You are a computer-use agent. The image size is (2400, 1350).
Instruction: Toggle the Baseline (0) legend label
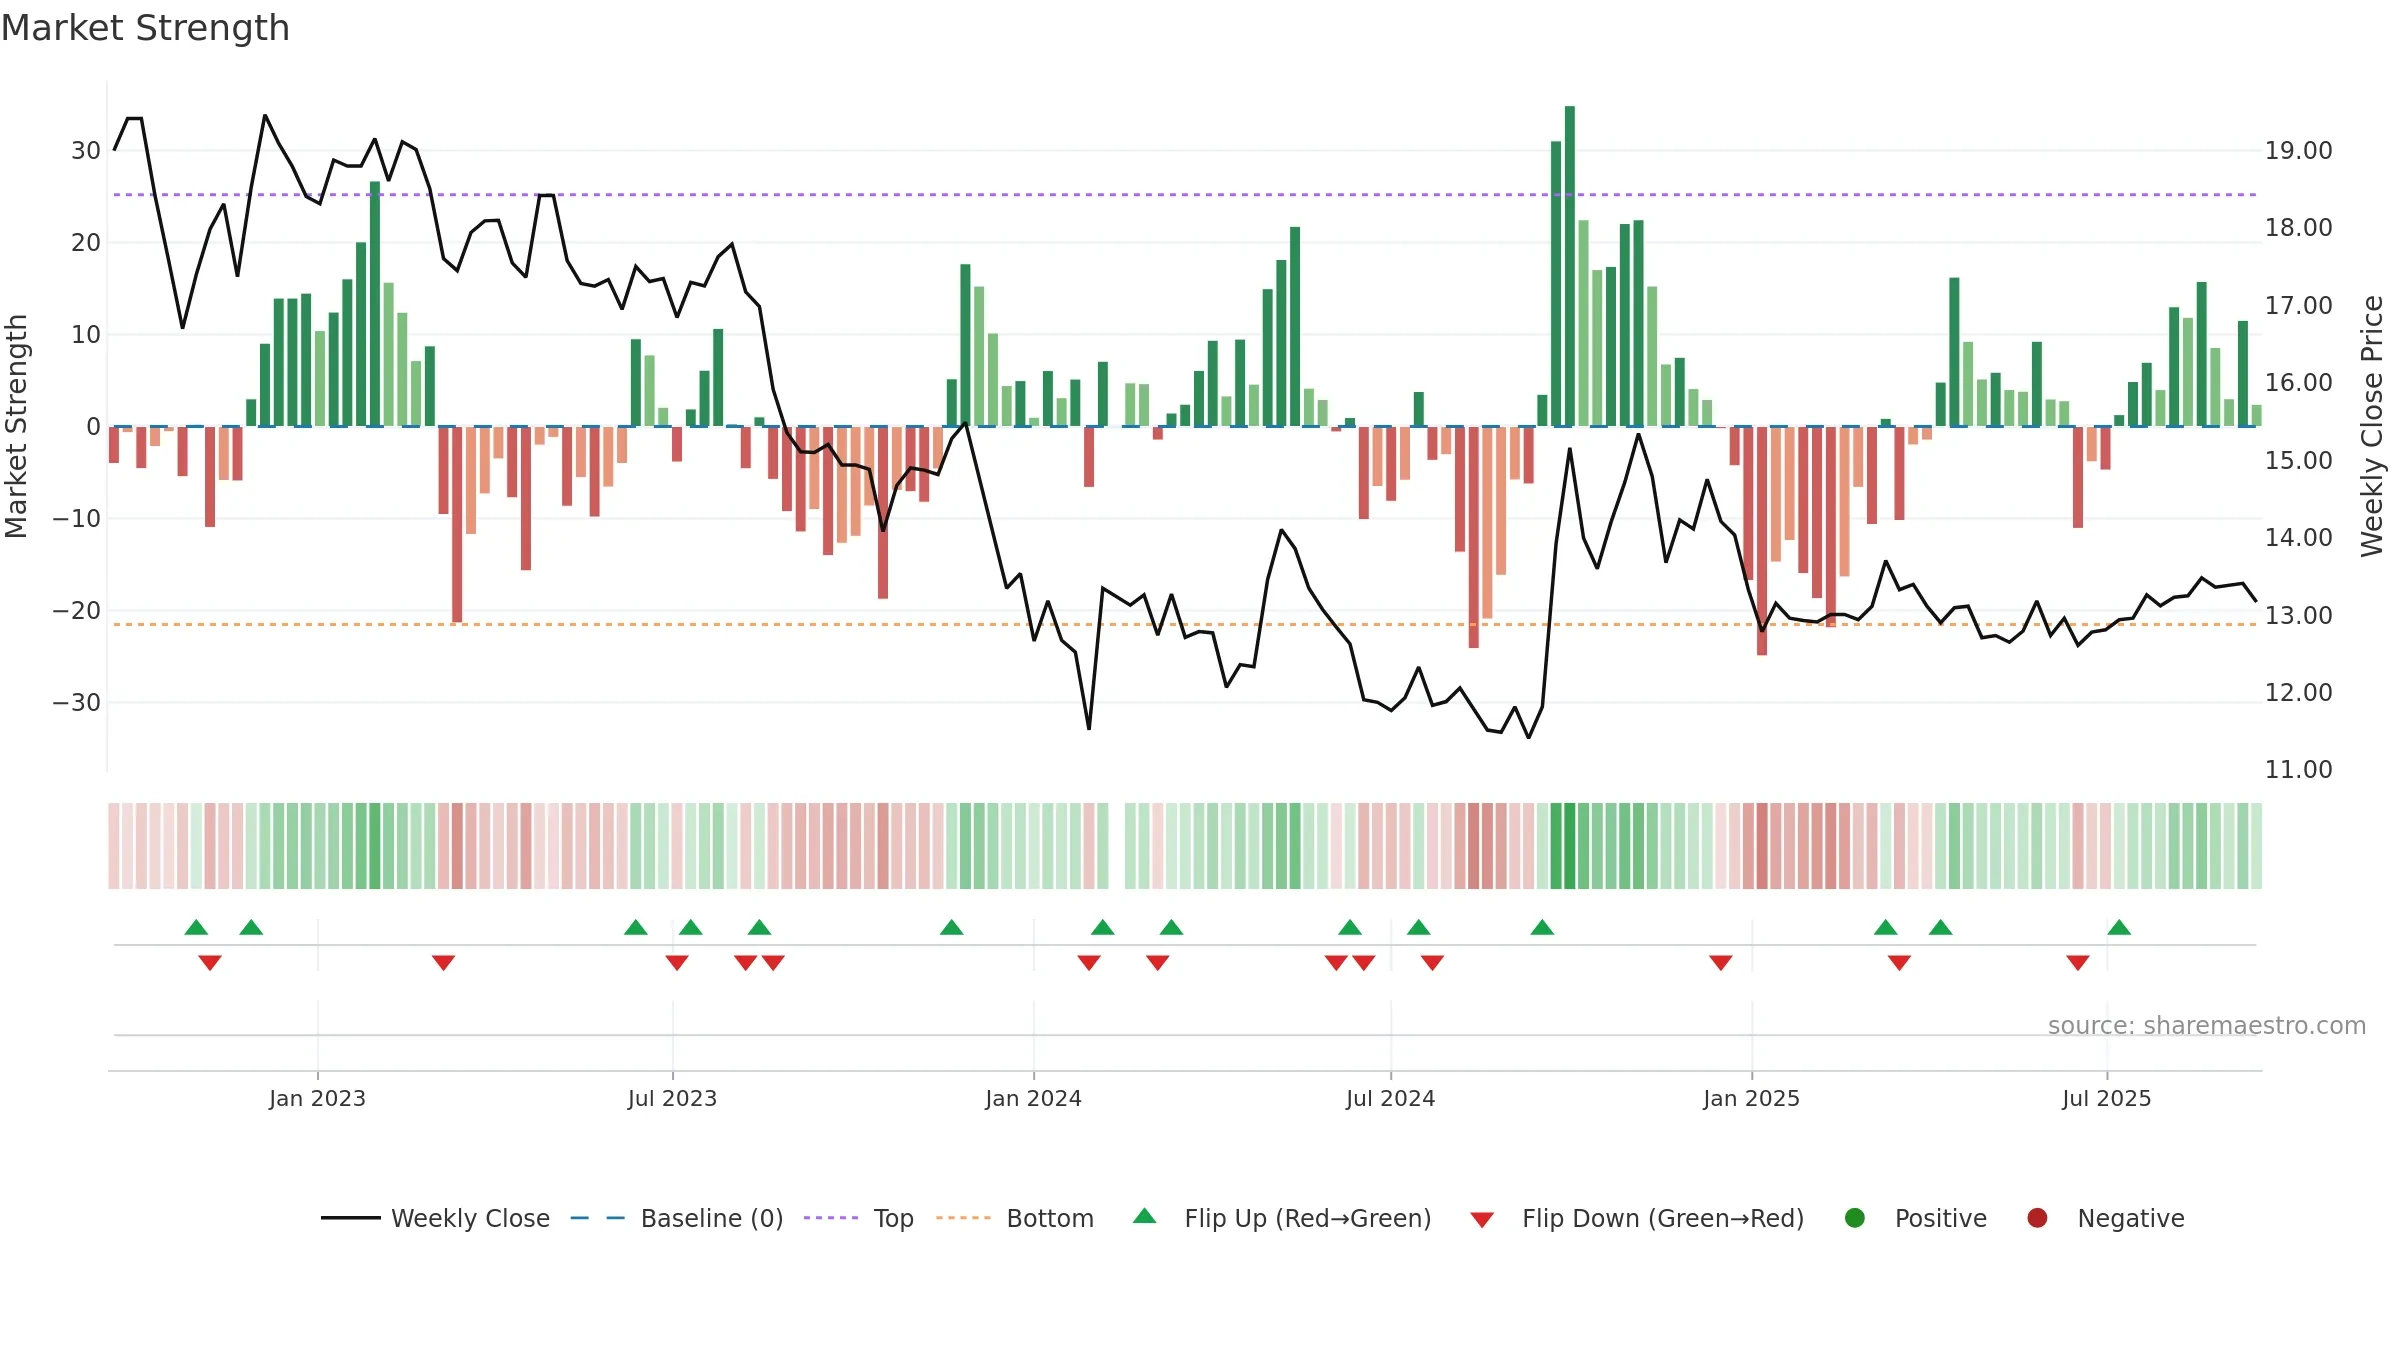[712, 1219]
